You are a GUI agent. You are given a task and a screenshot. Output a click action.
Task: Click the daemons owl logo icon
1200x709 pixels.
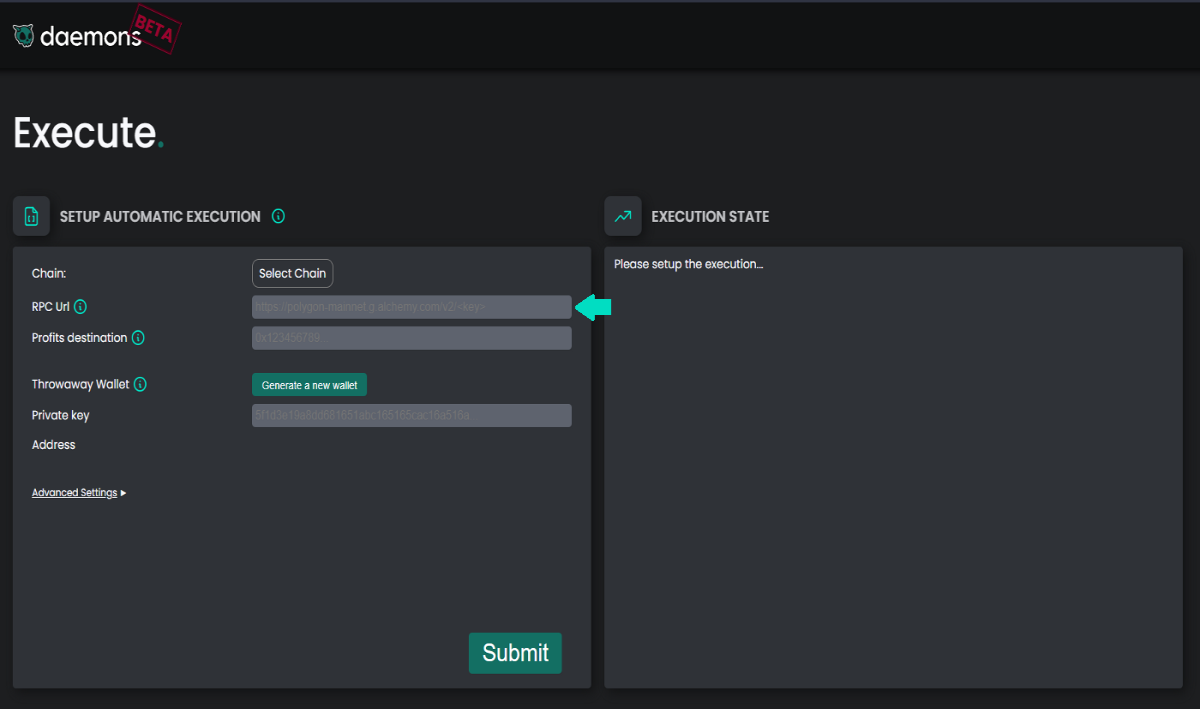click(x=23, y=36)
